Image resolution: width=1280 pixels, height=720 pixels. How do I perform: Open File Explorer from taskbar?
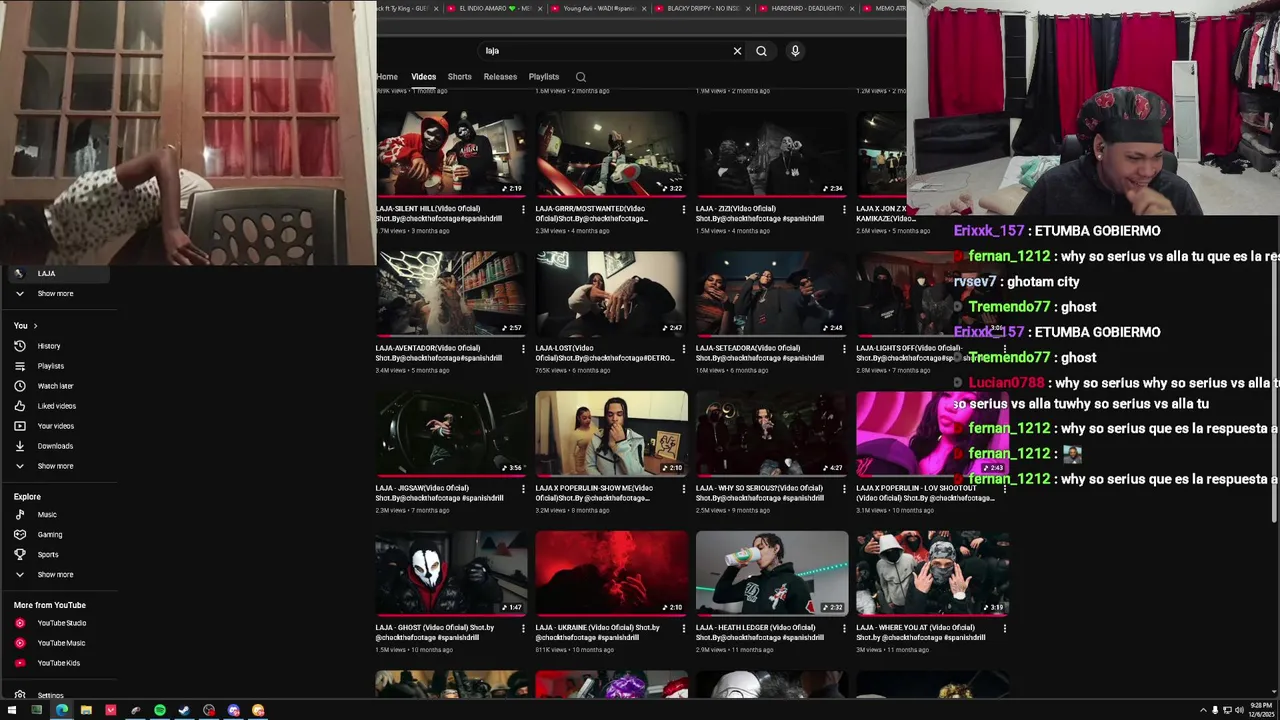[x=86, y=710]
